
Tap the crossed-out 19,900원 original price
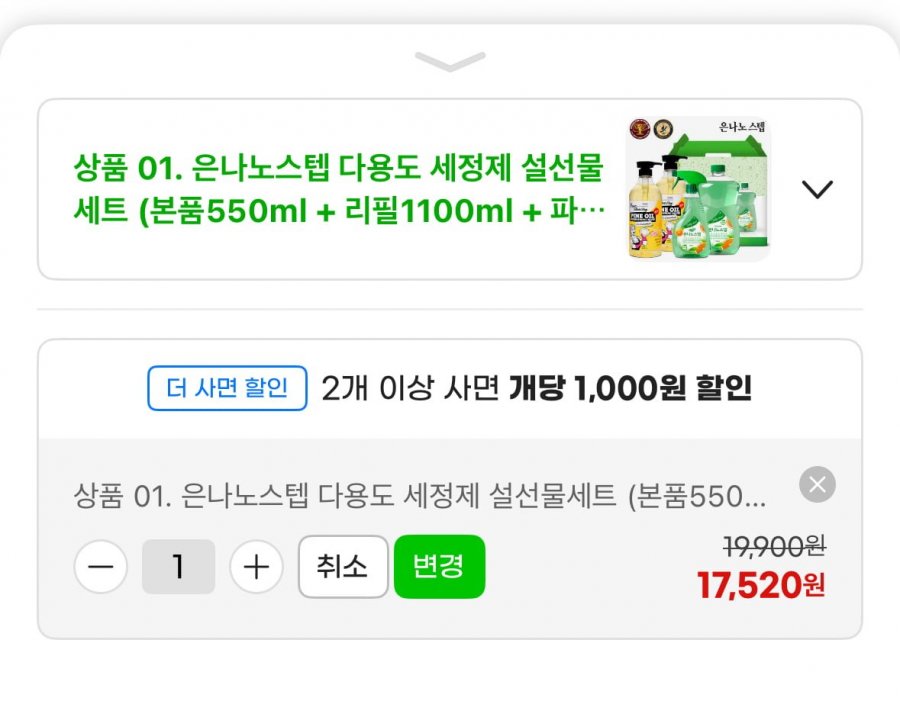774,546
